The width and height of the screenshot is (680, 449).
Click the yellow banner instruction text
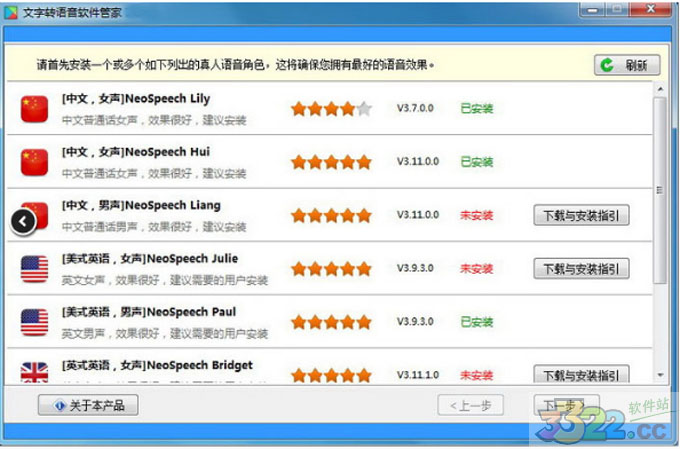[x=235, y=65]
